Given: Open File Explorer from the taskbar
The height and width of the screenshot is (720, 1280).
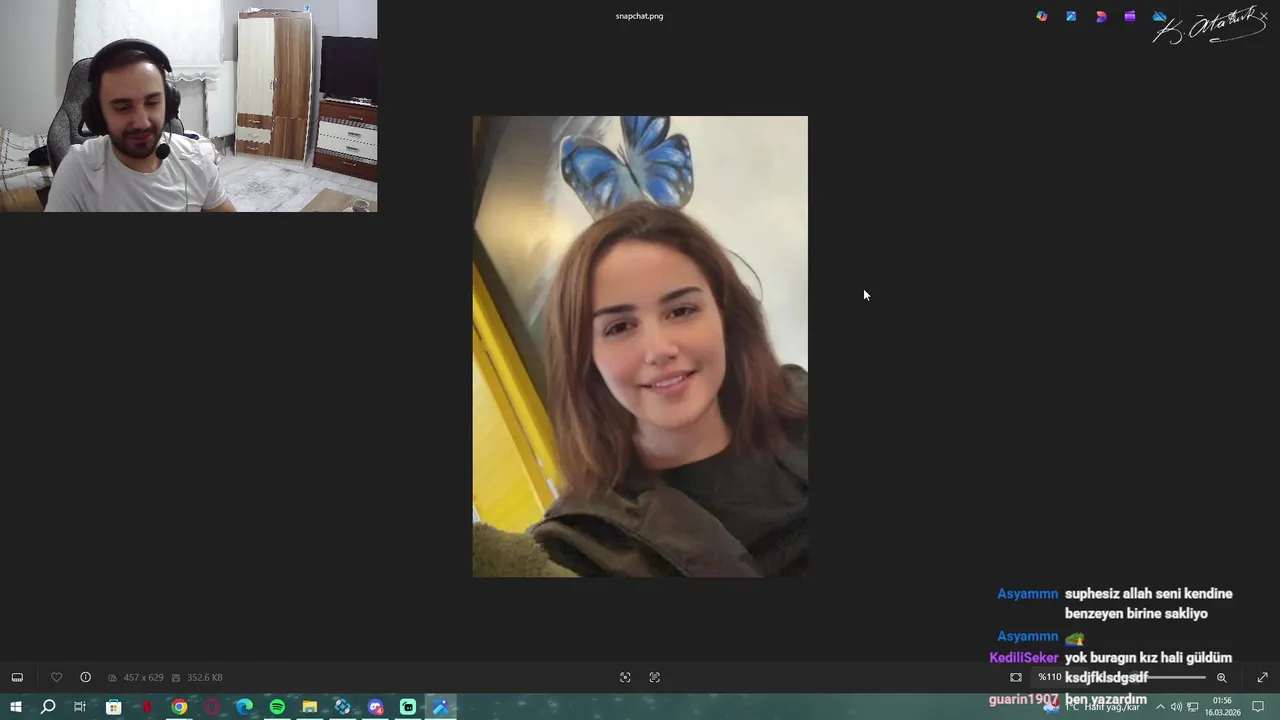Looking at the screenshot, I should [x=310, y=707].
